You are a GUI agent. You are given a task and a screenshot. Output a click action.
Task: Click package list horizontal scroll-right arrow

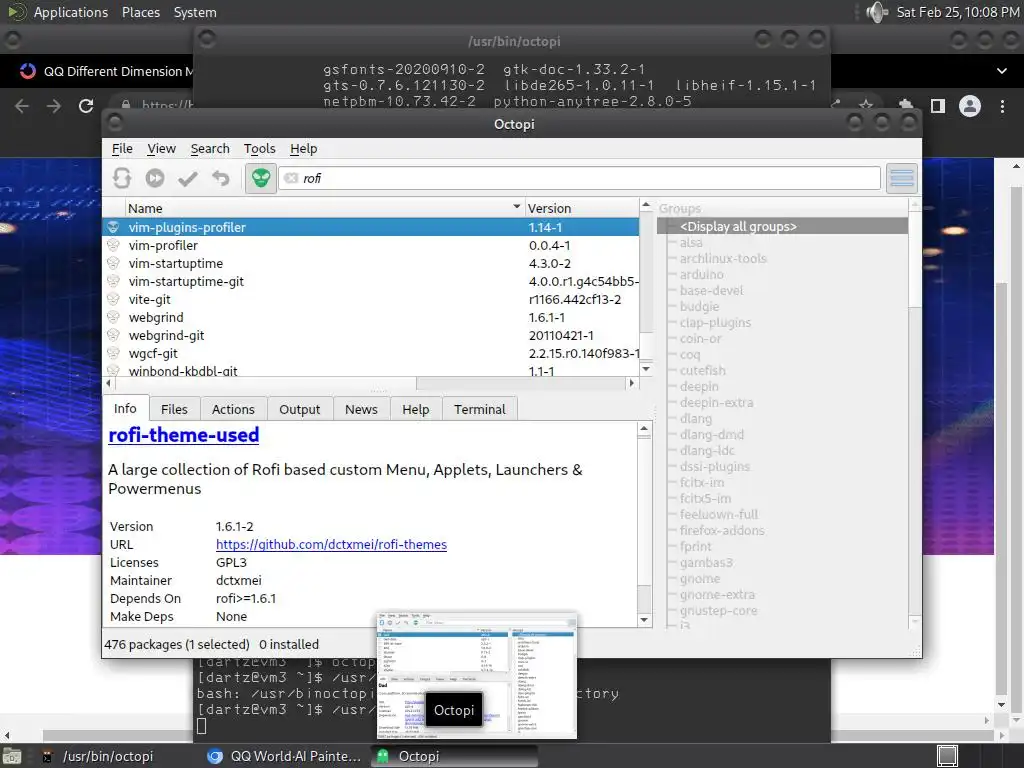(632, 383)
